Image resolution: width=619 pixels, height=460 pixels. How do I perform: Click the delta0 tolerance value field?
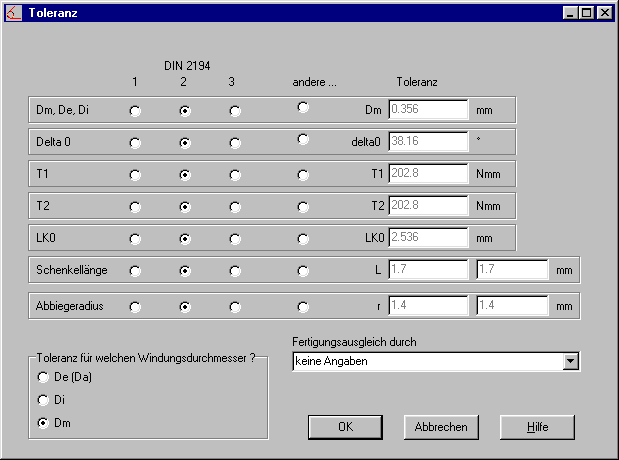coord(428,141)
